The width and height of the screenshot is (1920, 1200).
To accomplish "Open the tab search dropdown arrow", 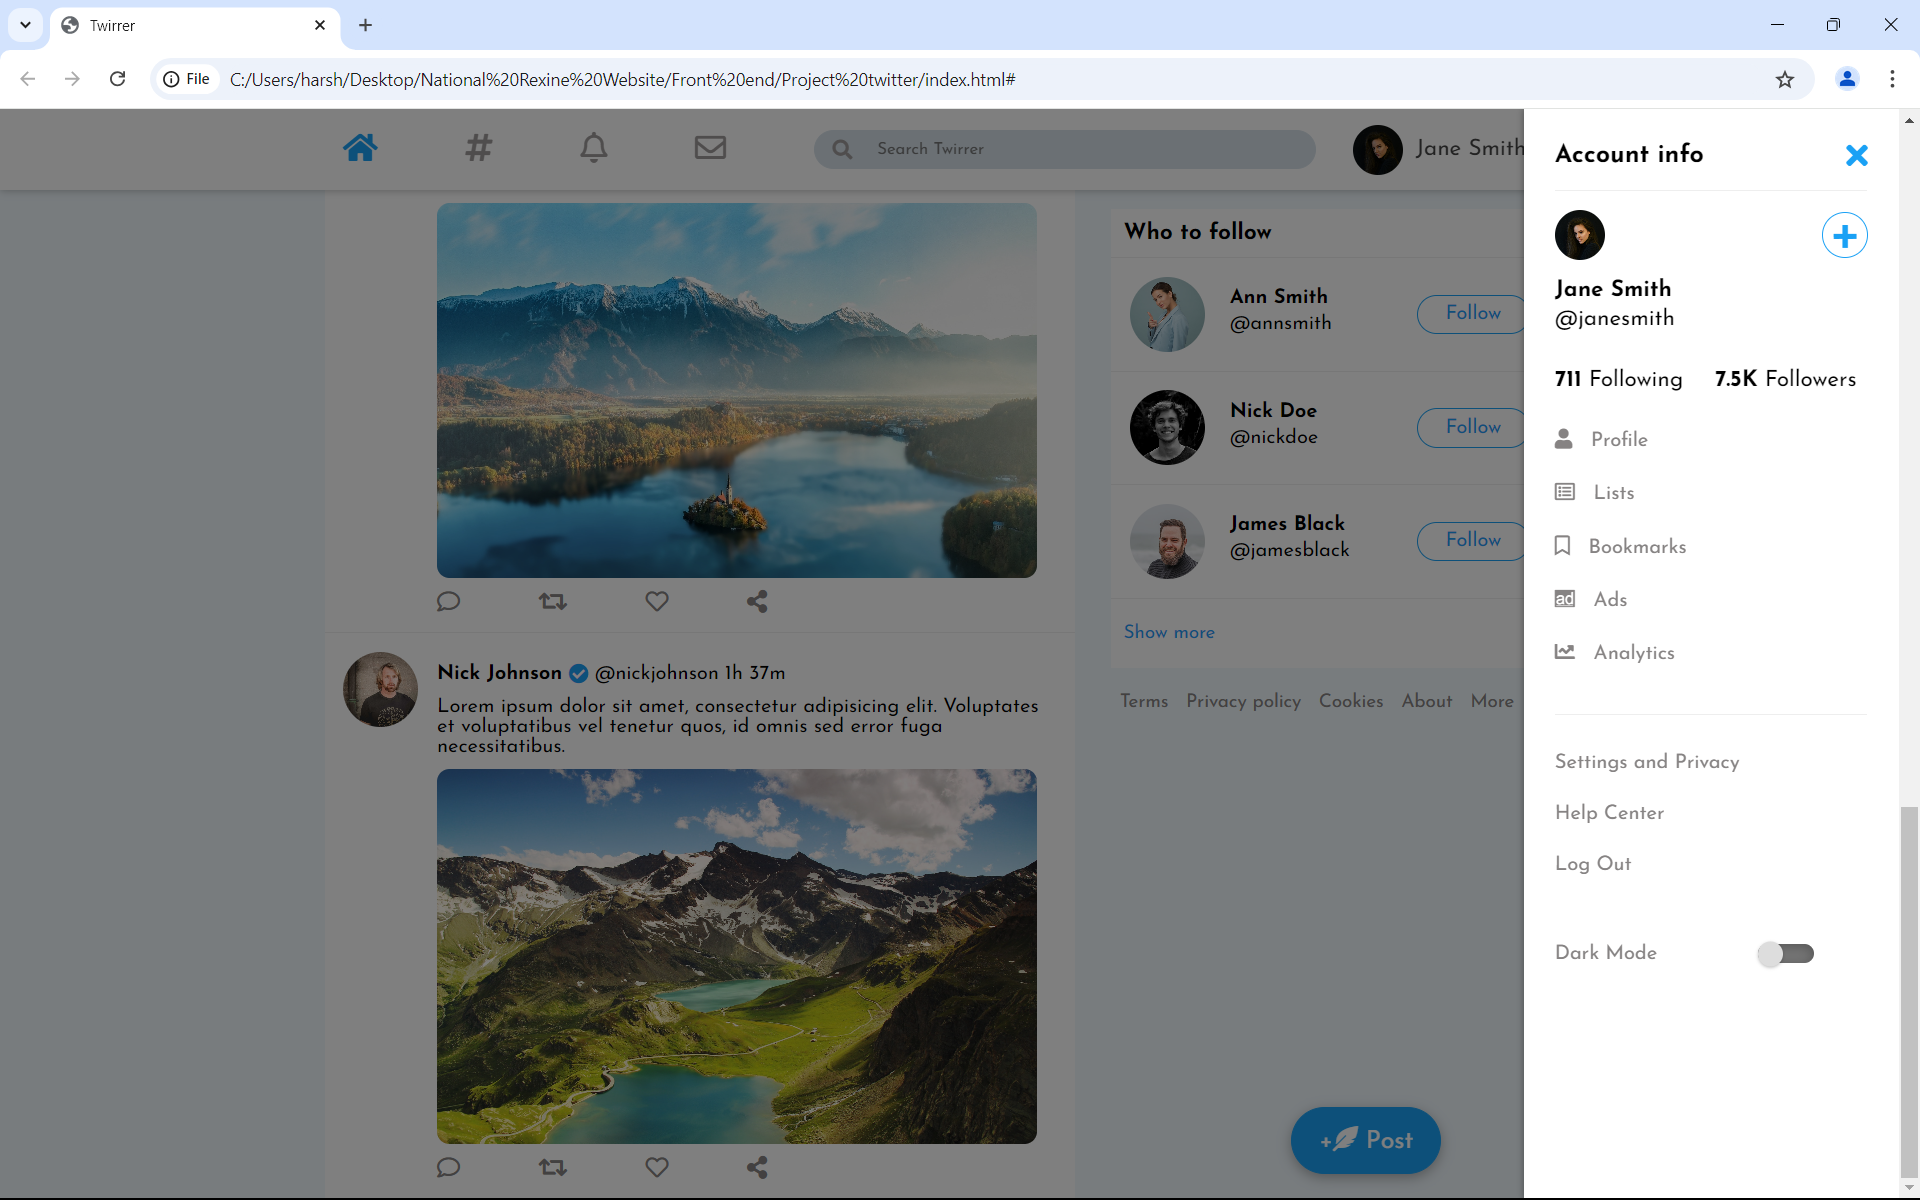I will point(25,25).
